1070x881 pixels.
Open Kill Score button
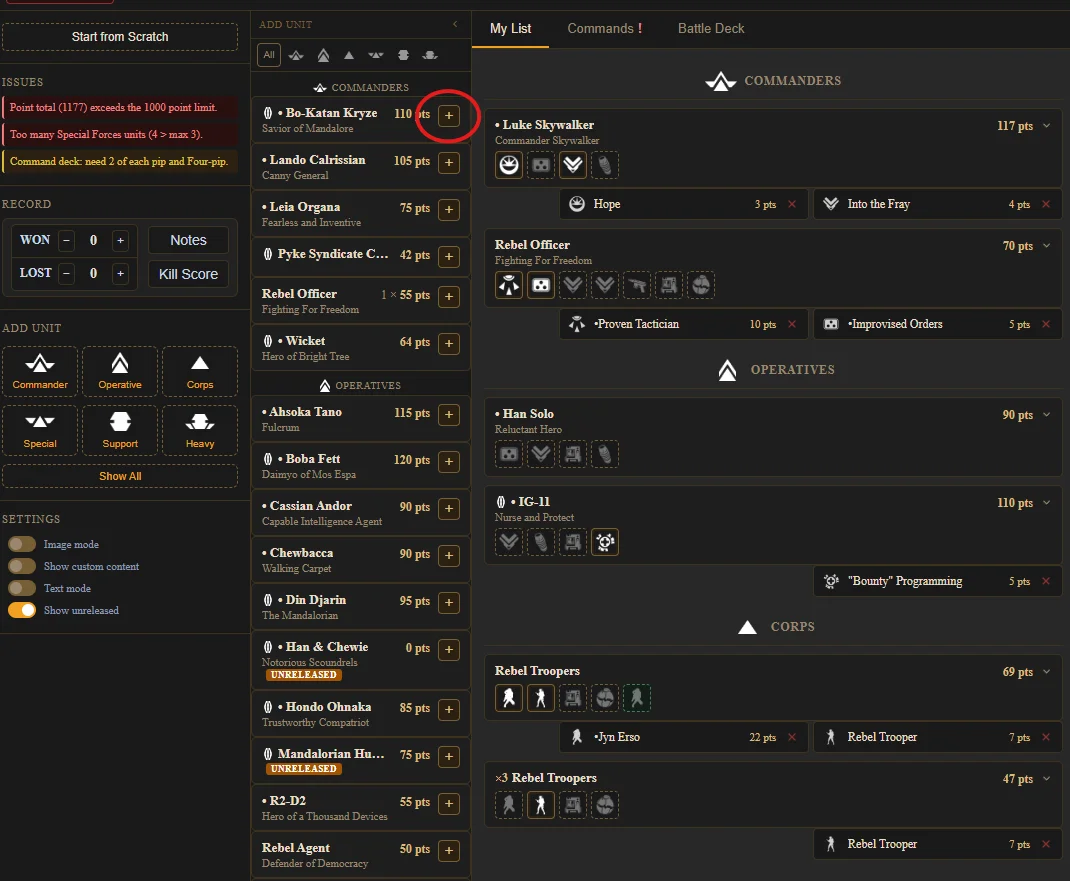(x=188, y=274)
